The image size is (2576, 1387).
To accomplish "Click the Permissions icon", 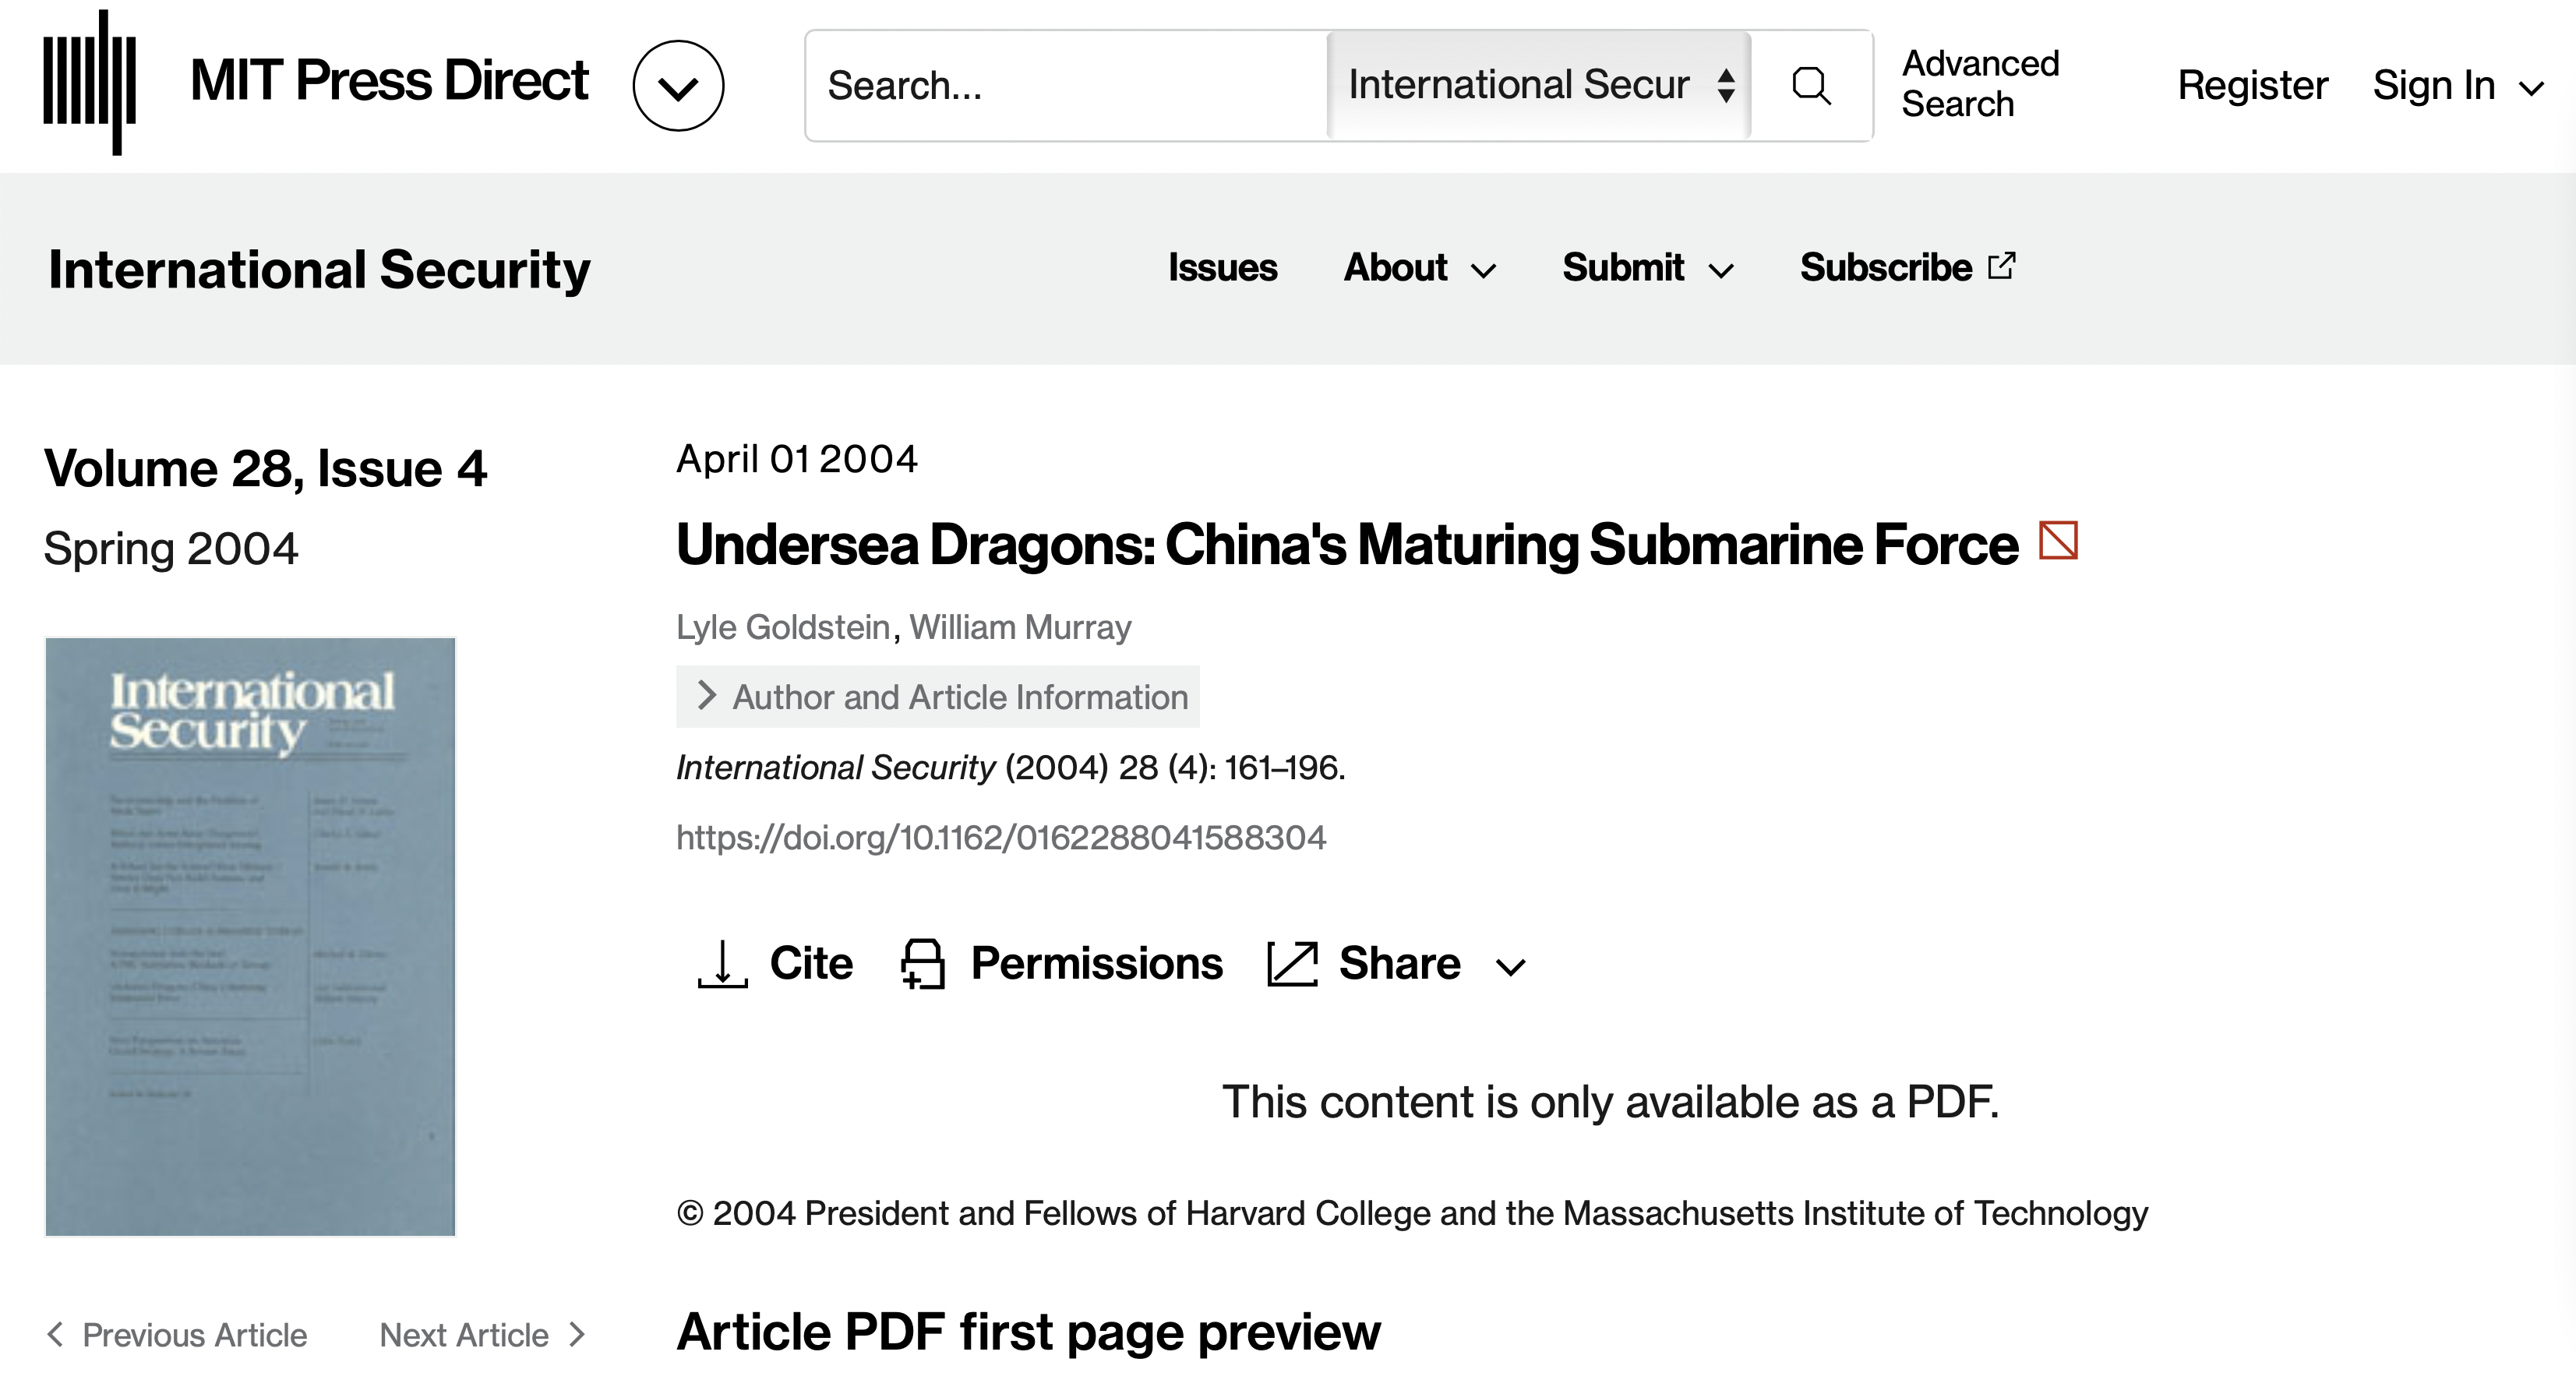I will [922, 964].
